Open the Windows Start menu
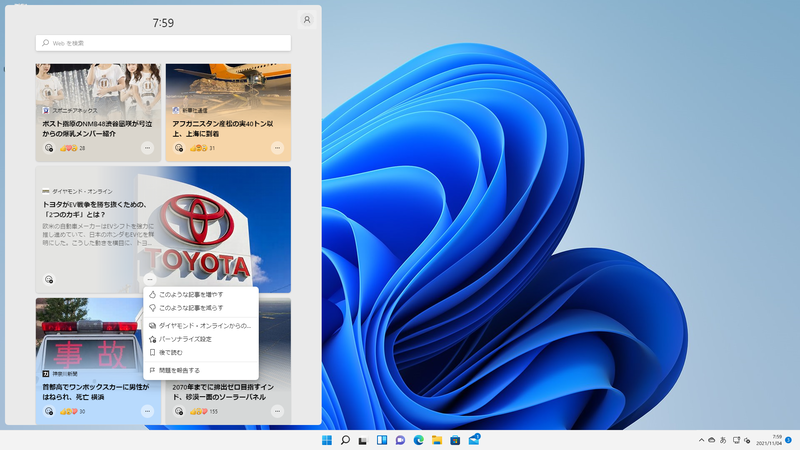Screen dimensions: 800x450 [327, 440]
